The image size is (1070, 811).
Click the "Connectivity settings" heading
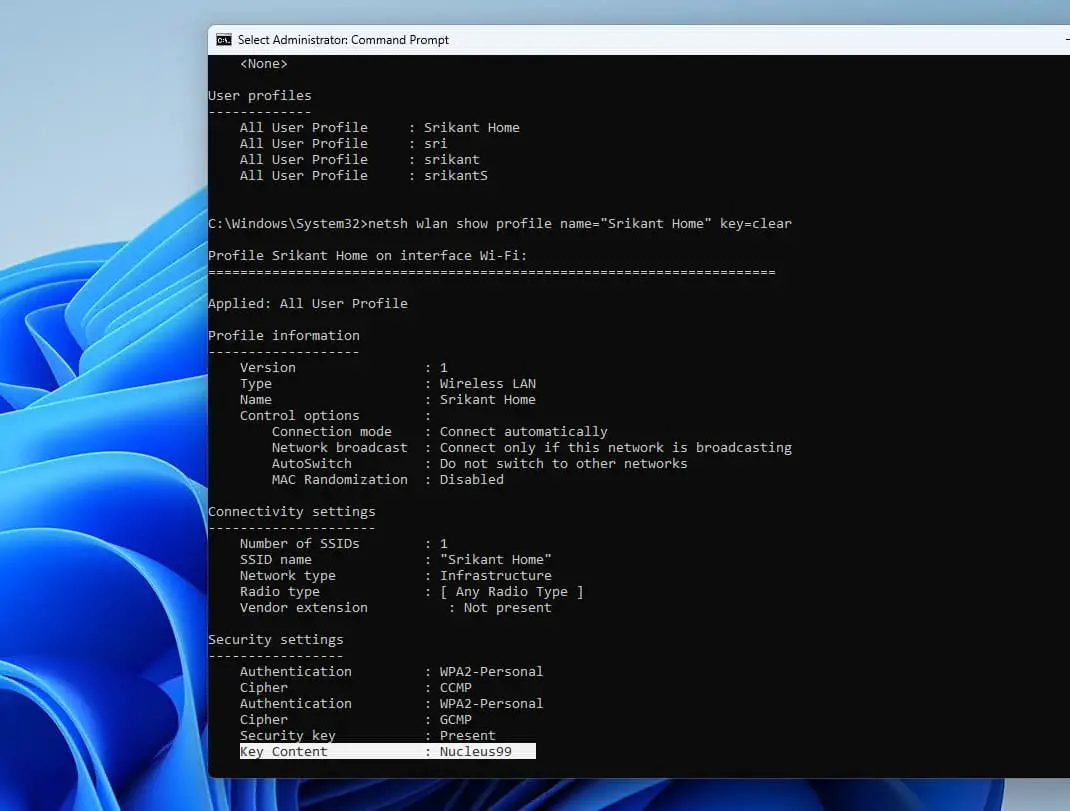click(291, 511)
